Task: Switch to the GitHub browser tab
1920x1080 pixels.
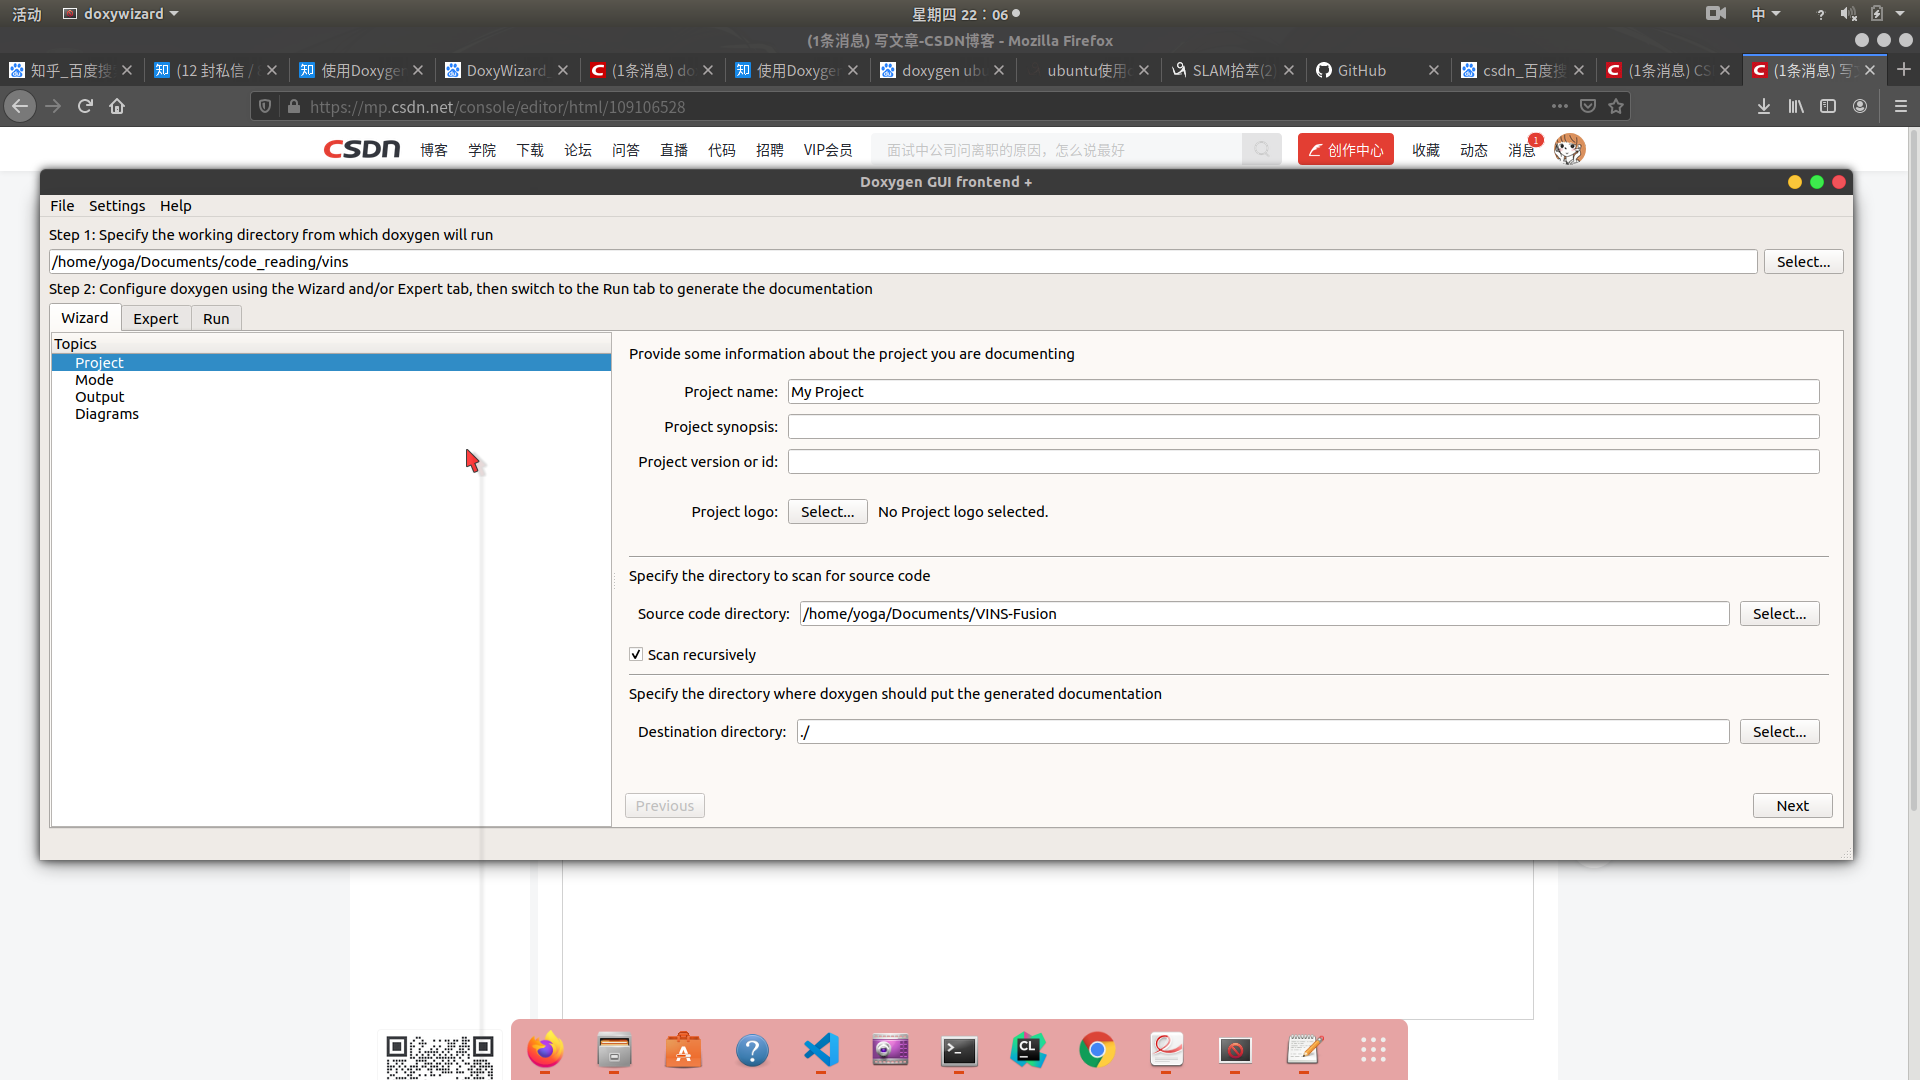Action: [x=1362, y=70]
